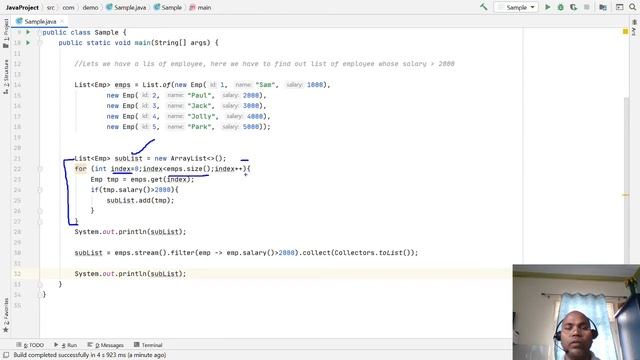Click the fold marker closing the main method

click(x=40, y=284)
